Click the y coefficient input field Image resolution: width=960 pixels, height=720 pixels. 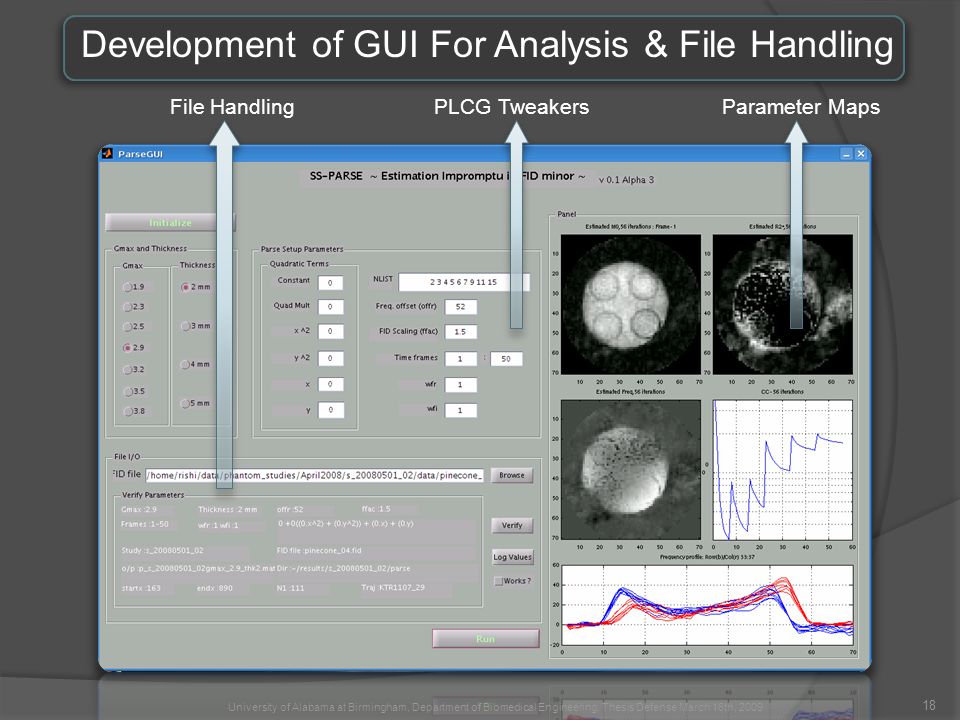[331, 410]
